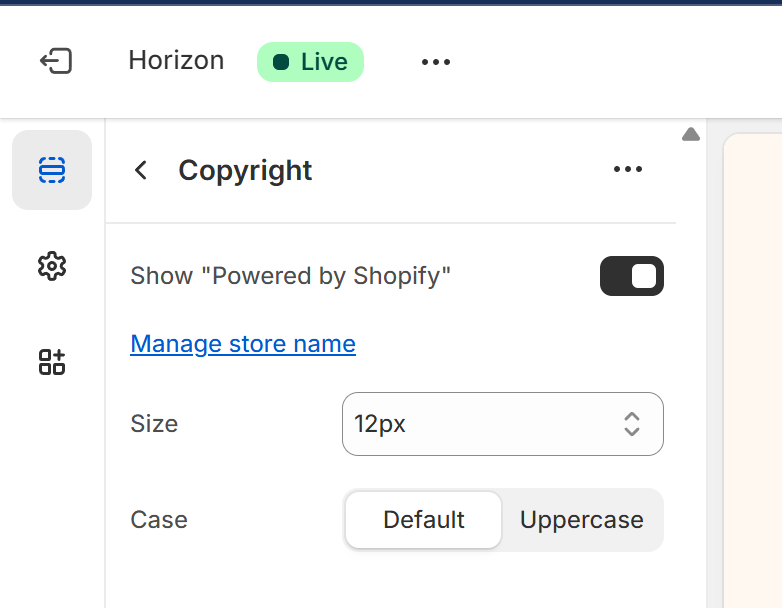This screenshot has height=608, width=782.
Task: Click the Show "Powered by Shopify" label
Action: coord(291,276)
